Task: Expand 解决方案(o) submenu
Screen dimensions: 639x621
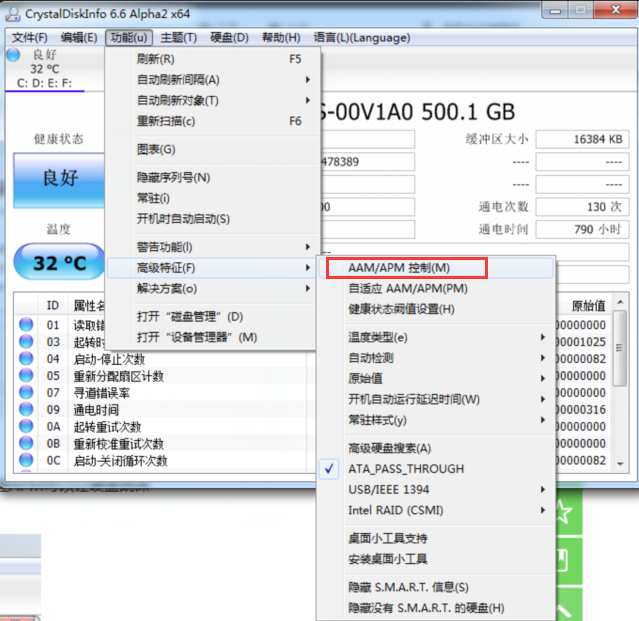Action: (212, 288)
